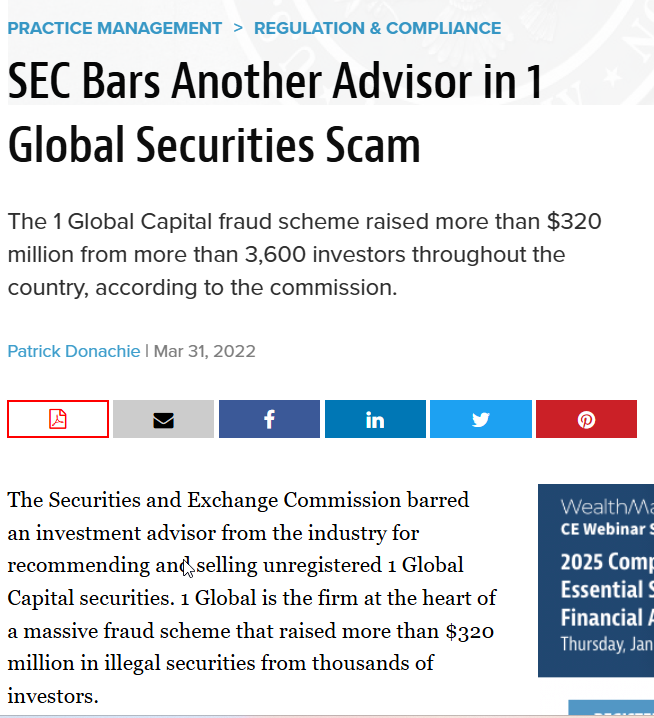Image resolution: width=654 pixels, height=718 pixels.
Task: Click the SEC Bars Another Advisor headline
Action: (x=275, y=113)
